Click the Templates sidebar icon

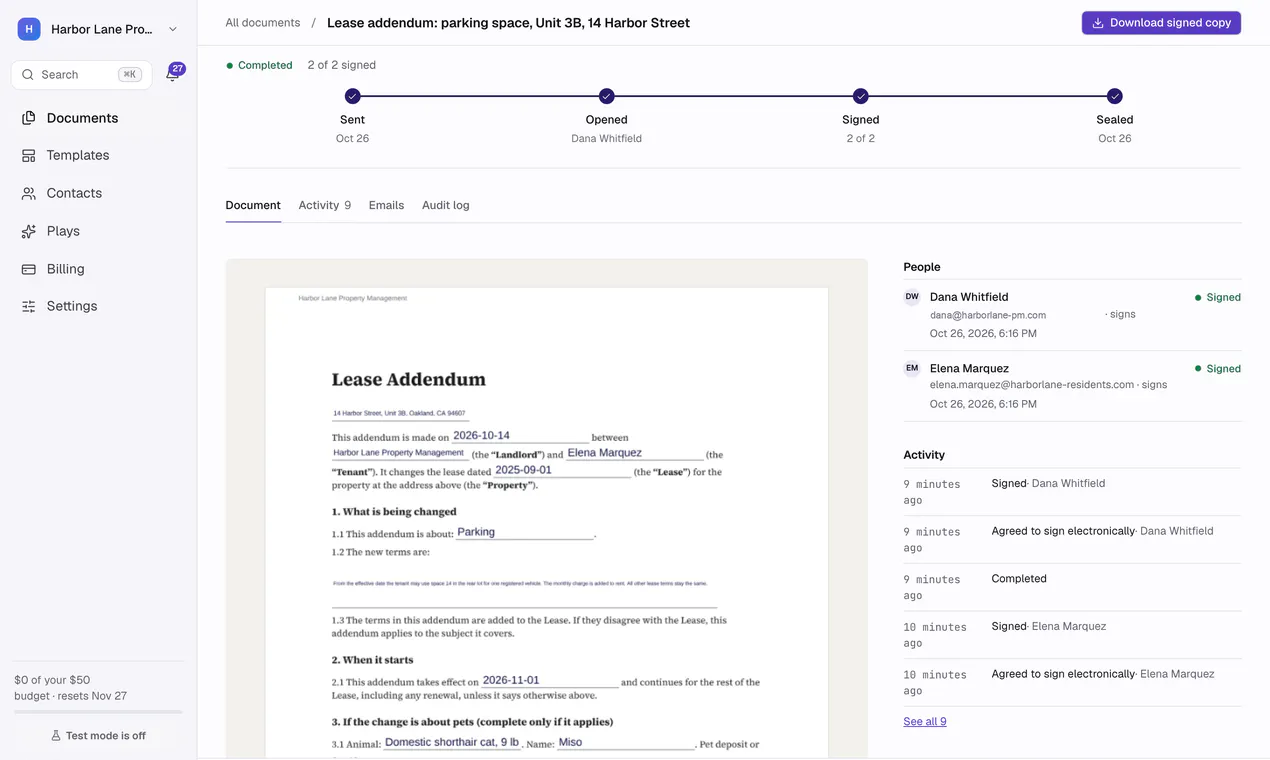[x=29, y=156]
